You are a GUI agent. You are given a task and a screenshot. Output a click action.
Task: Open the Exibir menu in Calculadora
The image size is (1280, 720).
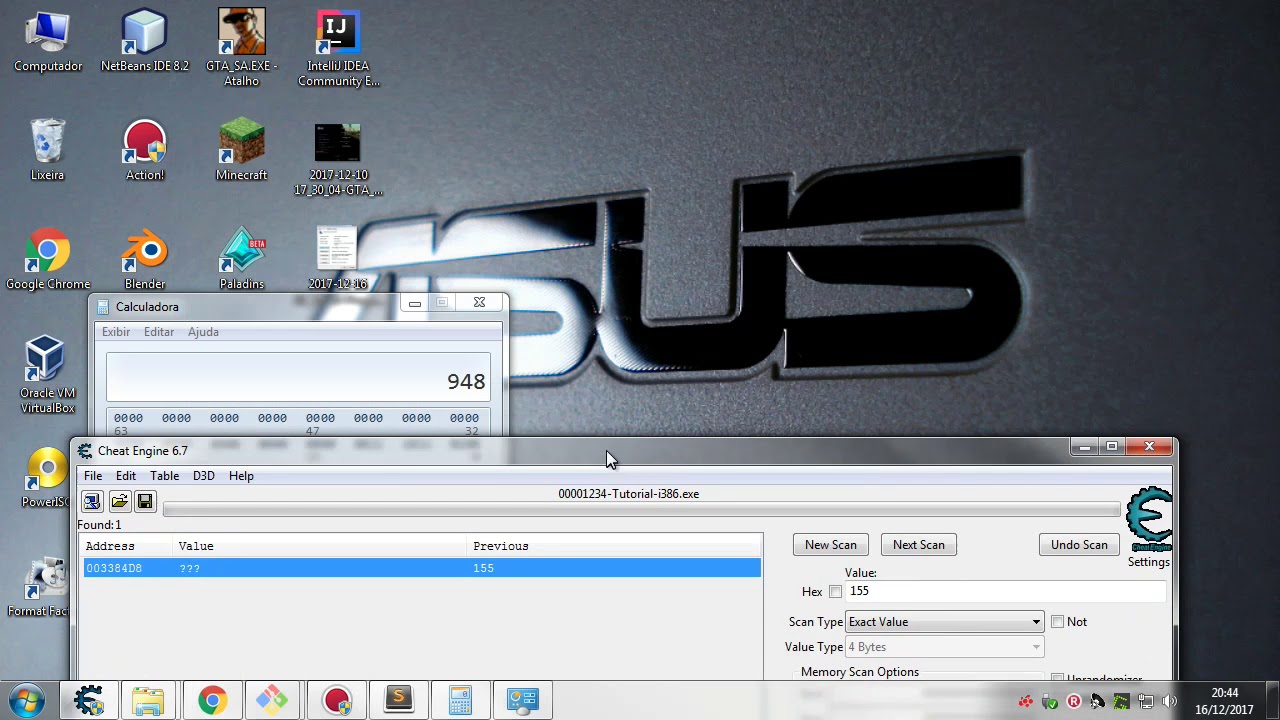116,332
